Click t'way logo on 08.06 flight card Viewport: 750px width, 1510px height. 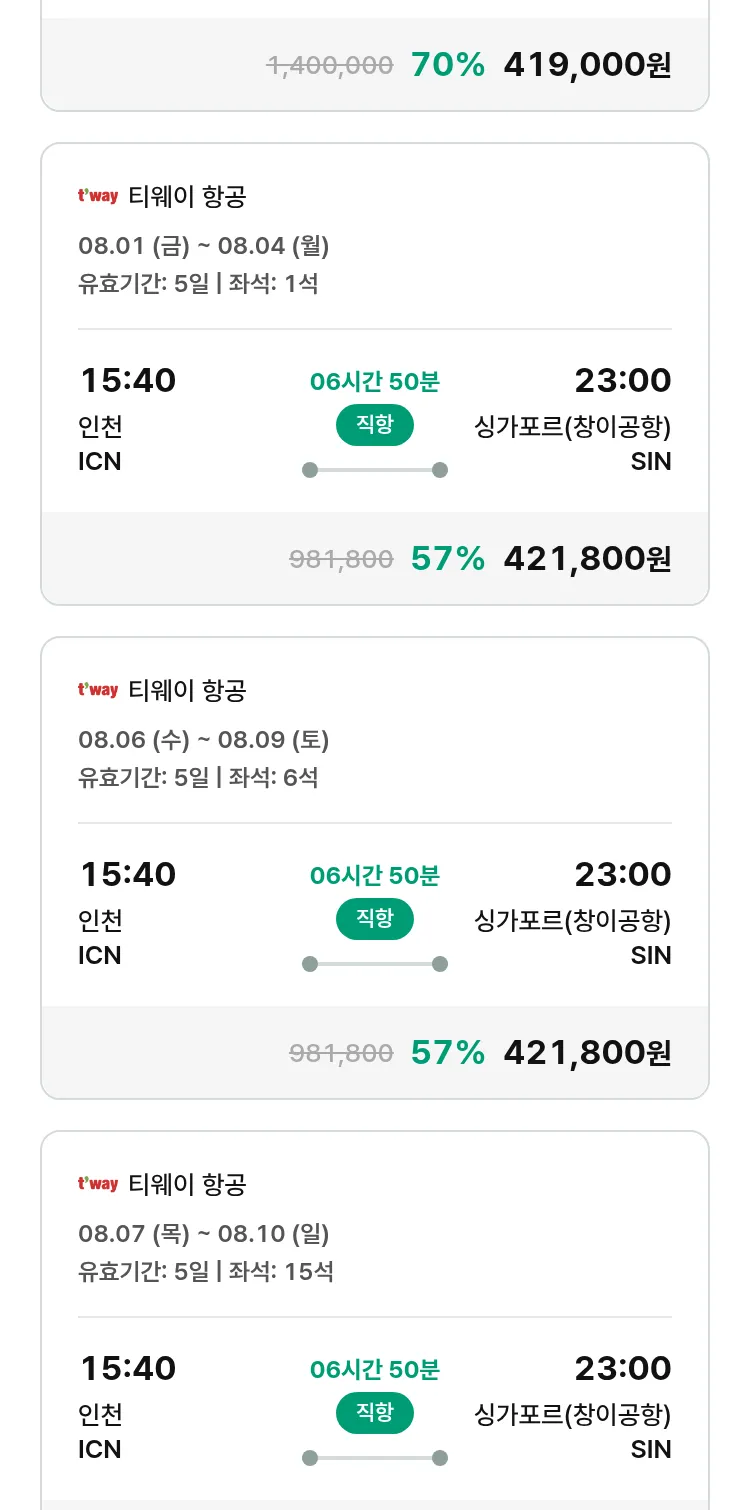click(x=98, y=690)
